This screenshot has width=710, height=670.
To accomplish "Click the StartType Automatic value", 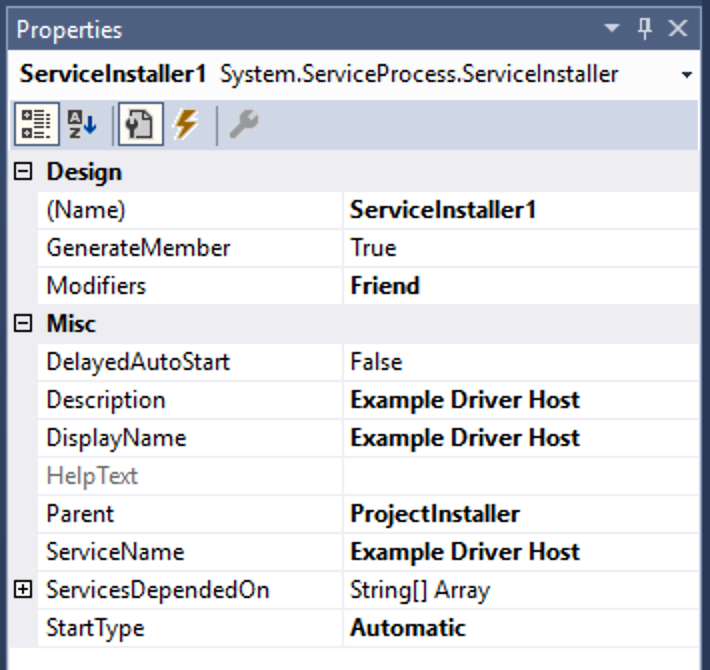I will [520, 628].
